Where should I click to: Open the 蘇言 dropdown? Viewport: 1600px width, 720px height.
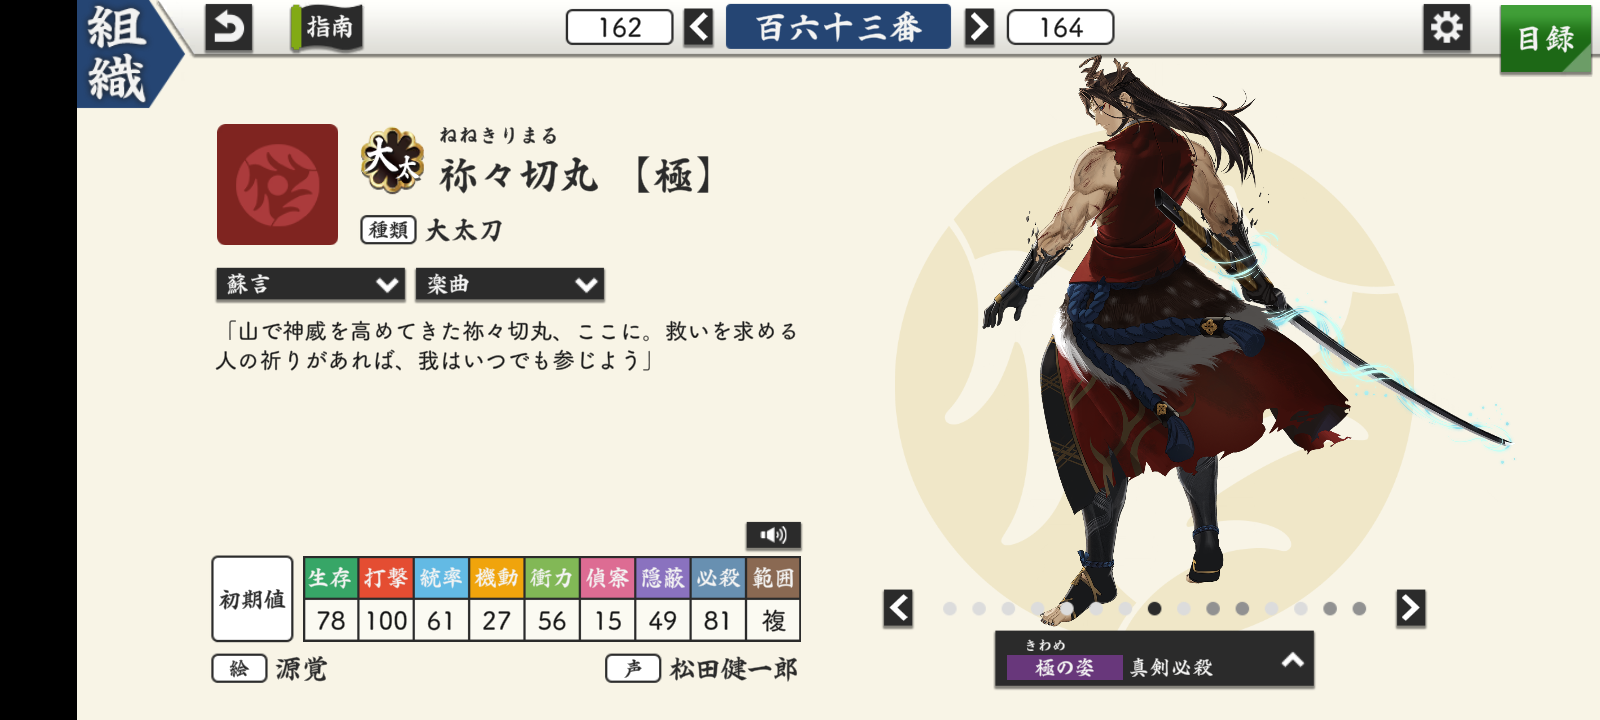point(311,285)
